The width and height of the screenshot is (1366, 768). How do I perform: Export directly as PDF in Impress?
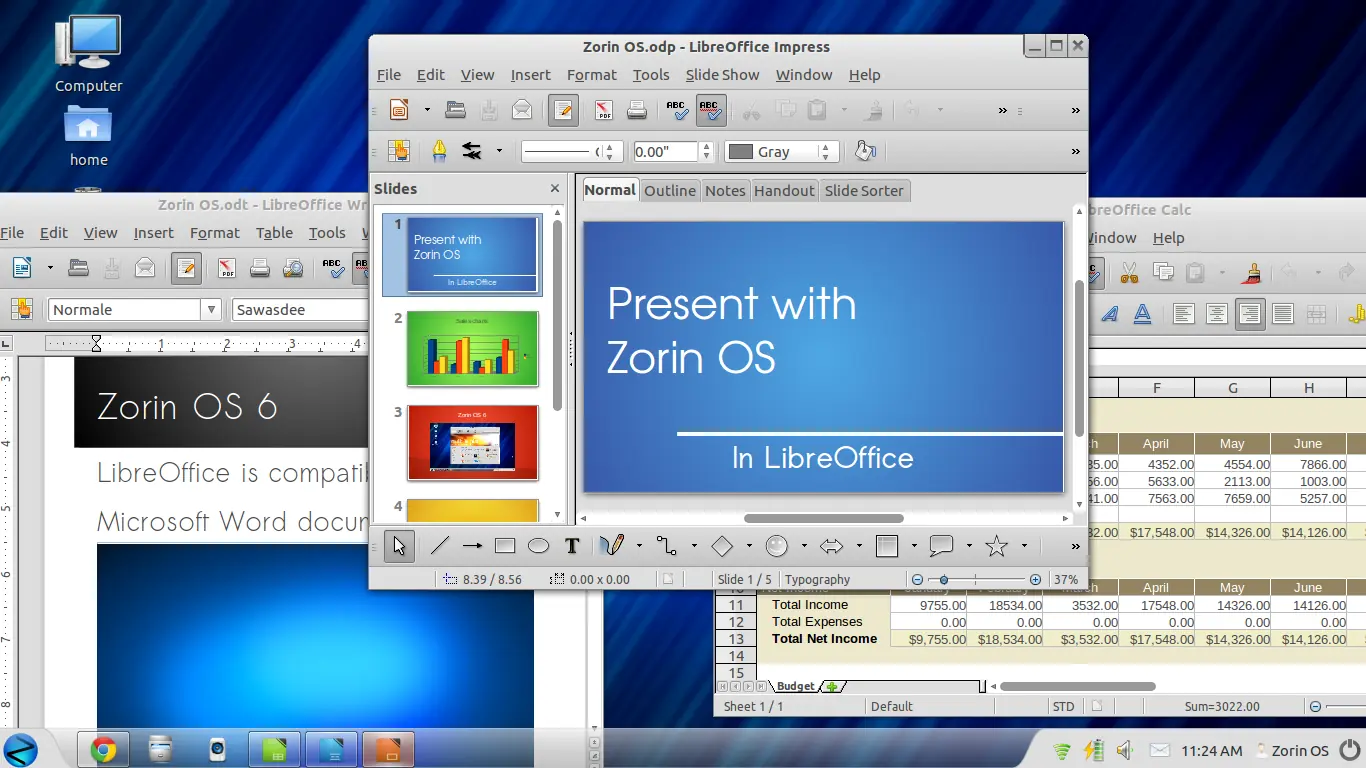pyautogui.click(x=603, y=110)
